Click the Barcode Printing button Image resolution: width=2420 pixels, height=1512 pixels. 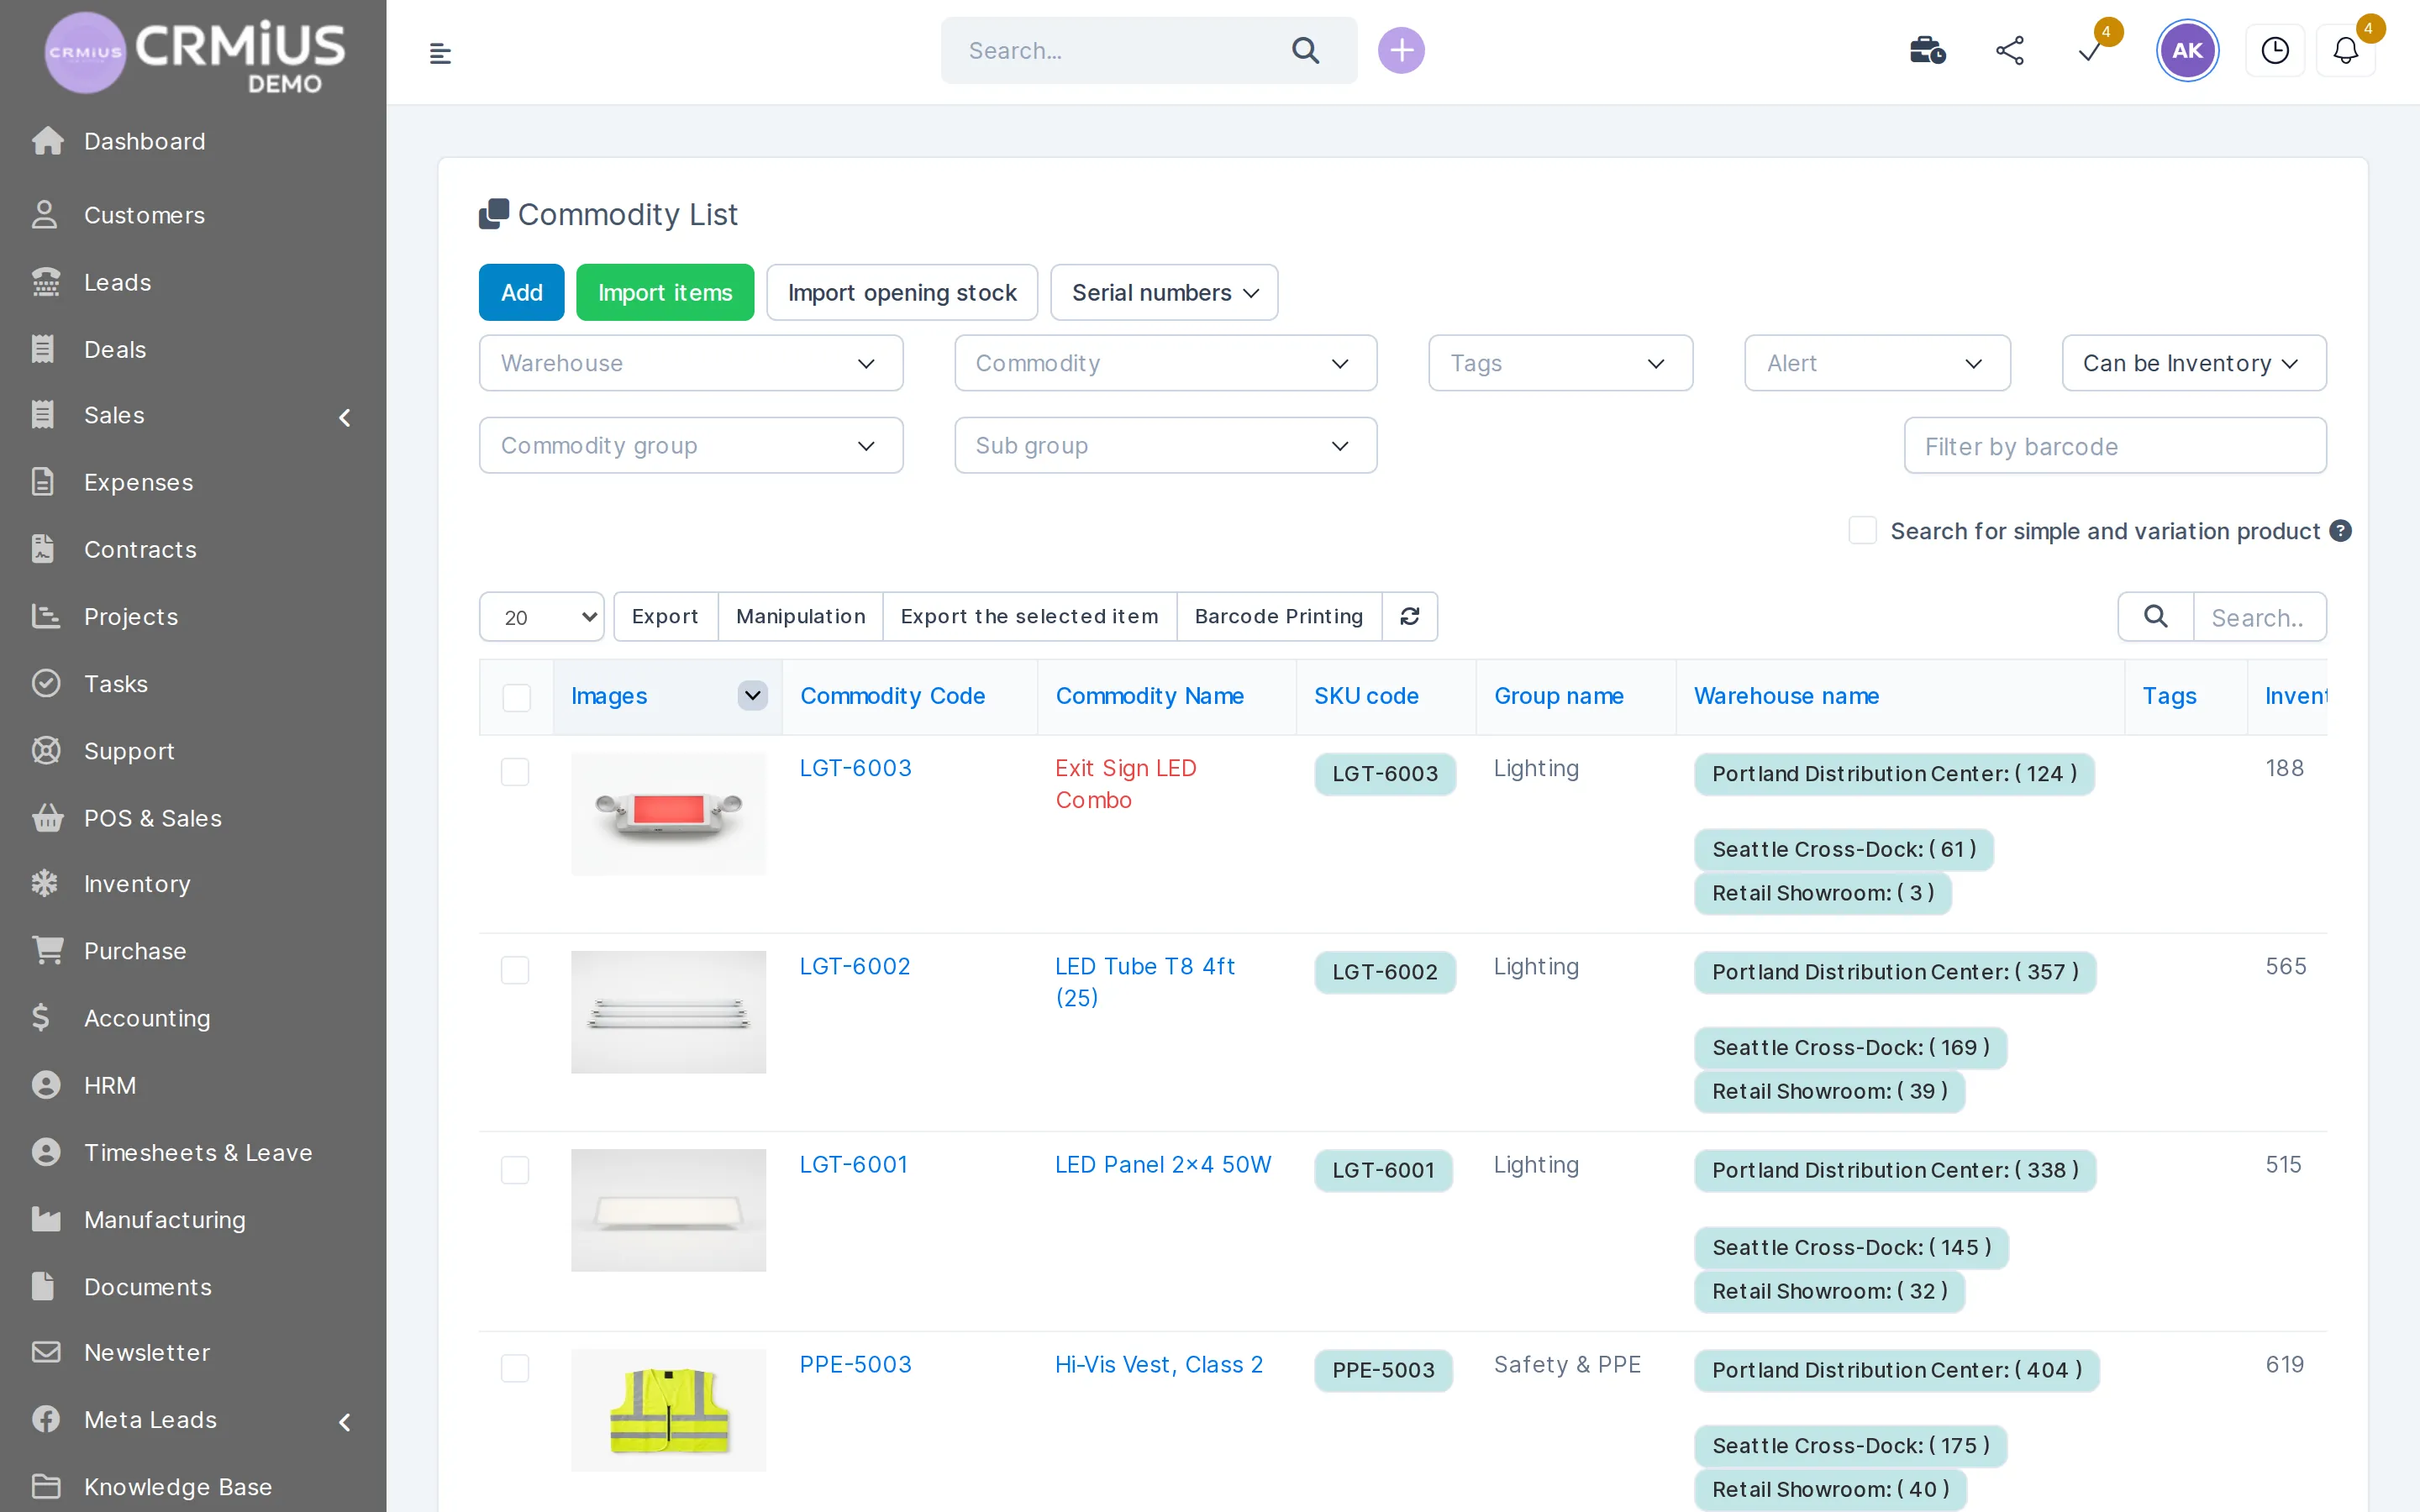(x=1278, y=616)
